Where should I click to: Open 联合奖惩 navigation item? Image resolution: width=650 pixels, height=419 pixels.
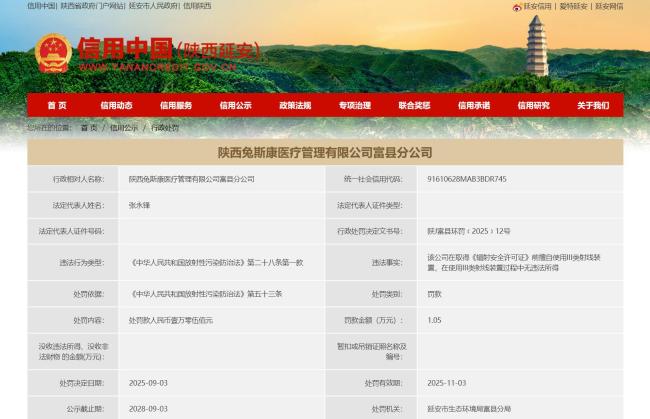click(415, 105)
